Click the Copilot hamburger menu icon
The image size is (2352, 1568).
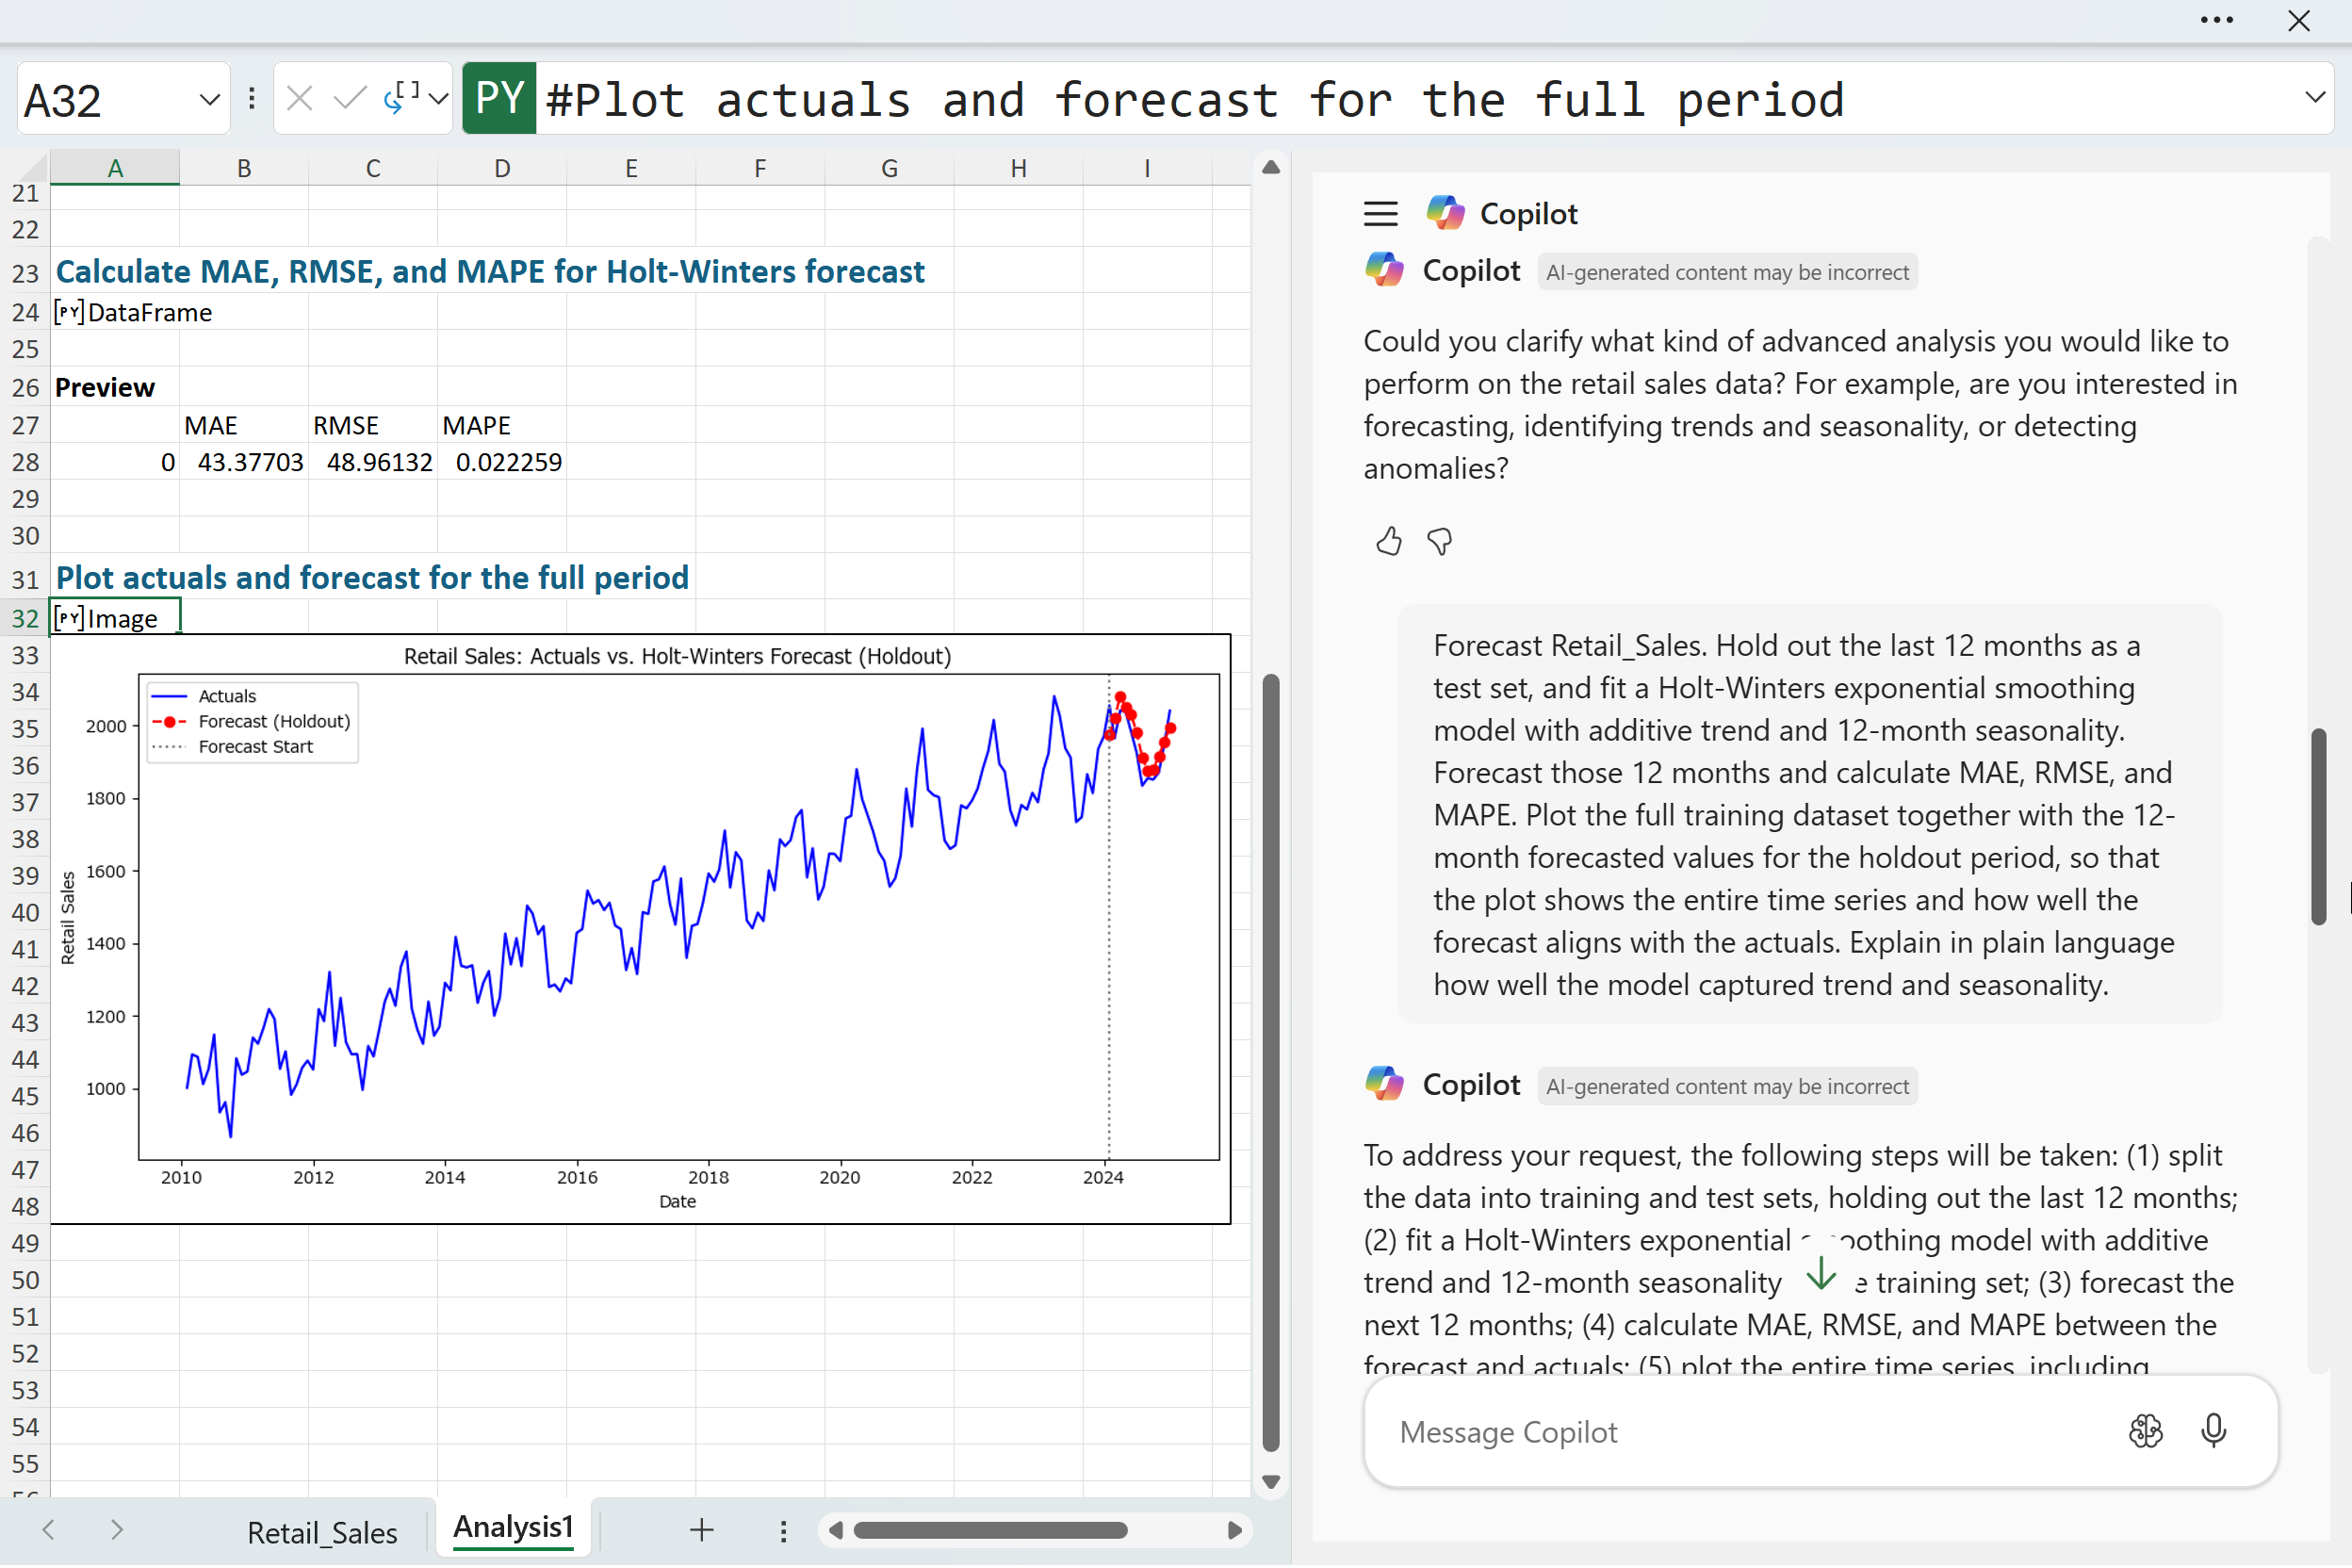[x=1380, y=214]
